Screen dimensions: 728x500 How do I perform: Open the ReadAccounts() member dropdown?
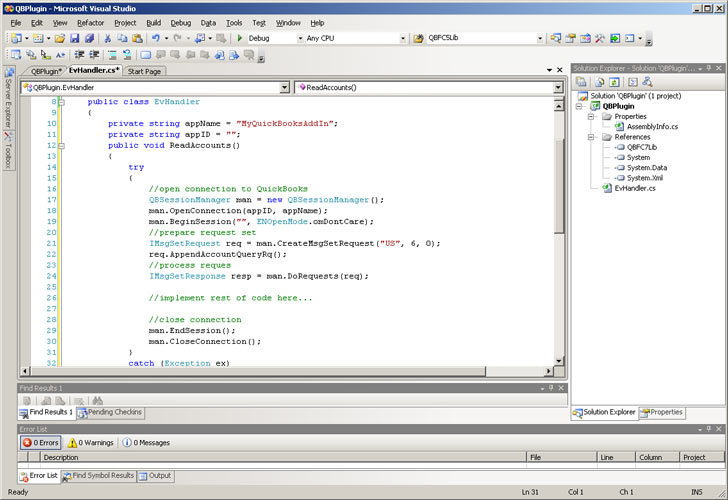(558, 87)
